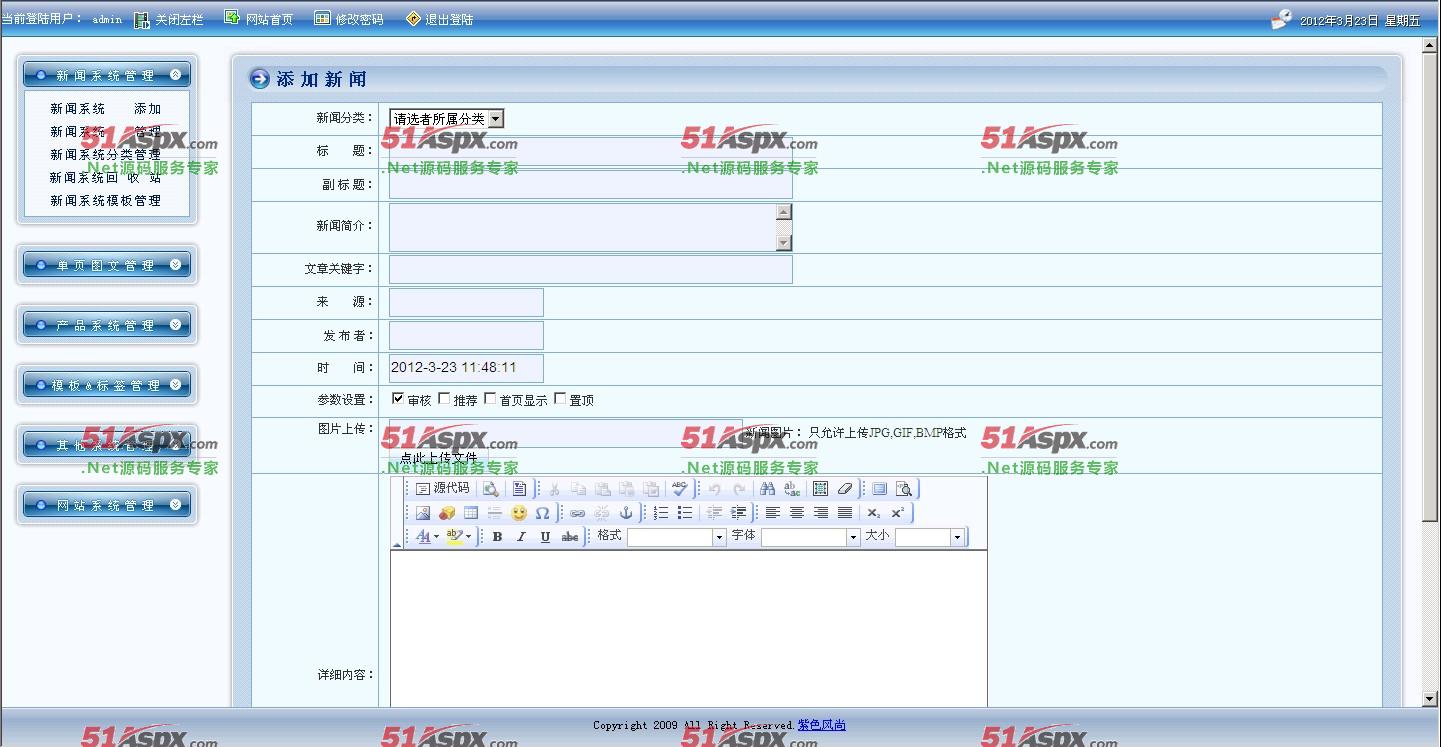Apply center text alignment
Screen dimensions: 1441x747
[797, 513]
